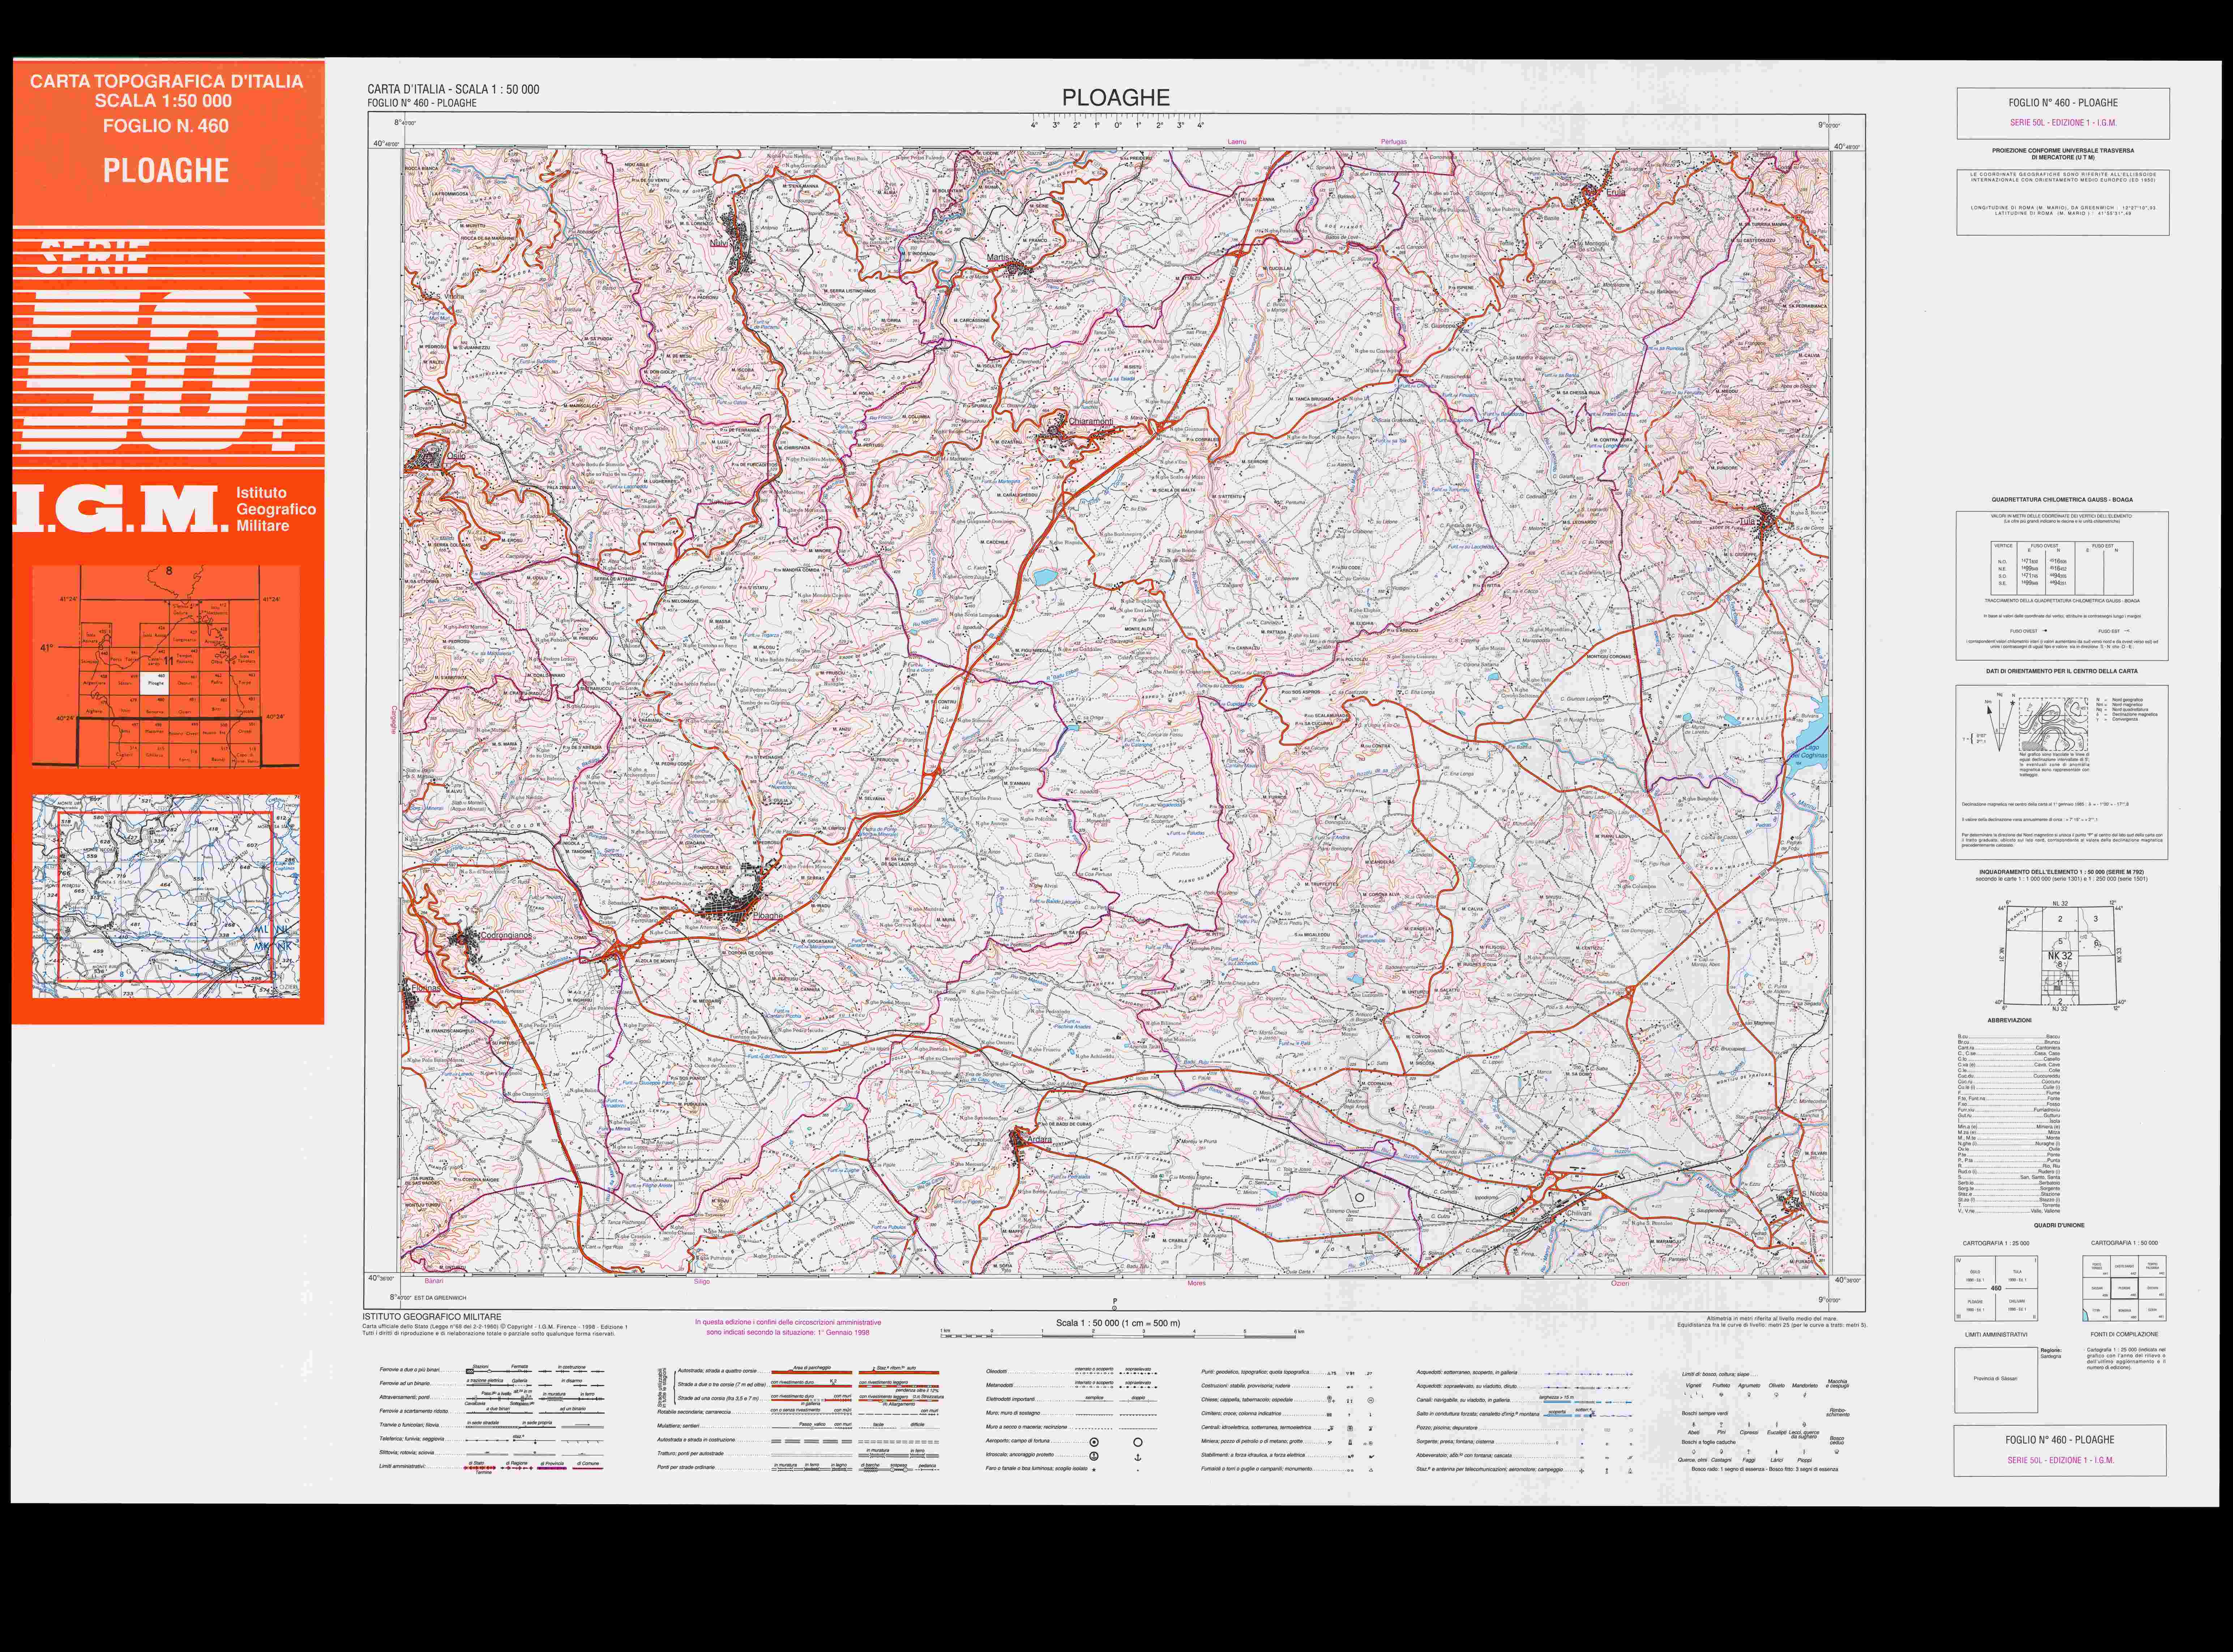Click 'ISTITUTO GEOGRAFICO MILITARE' below the map

pos(432,1317)
